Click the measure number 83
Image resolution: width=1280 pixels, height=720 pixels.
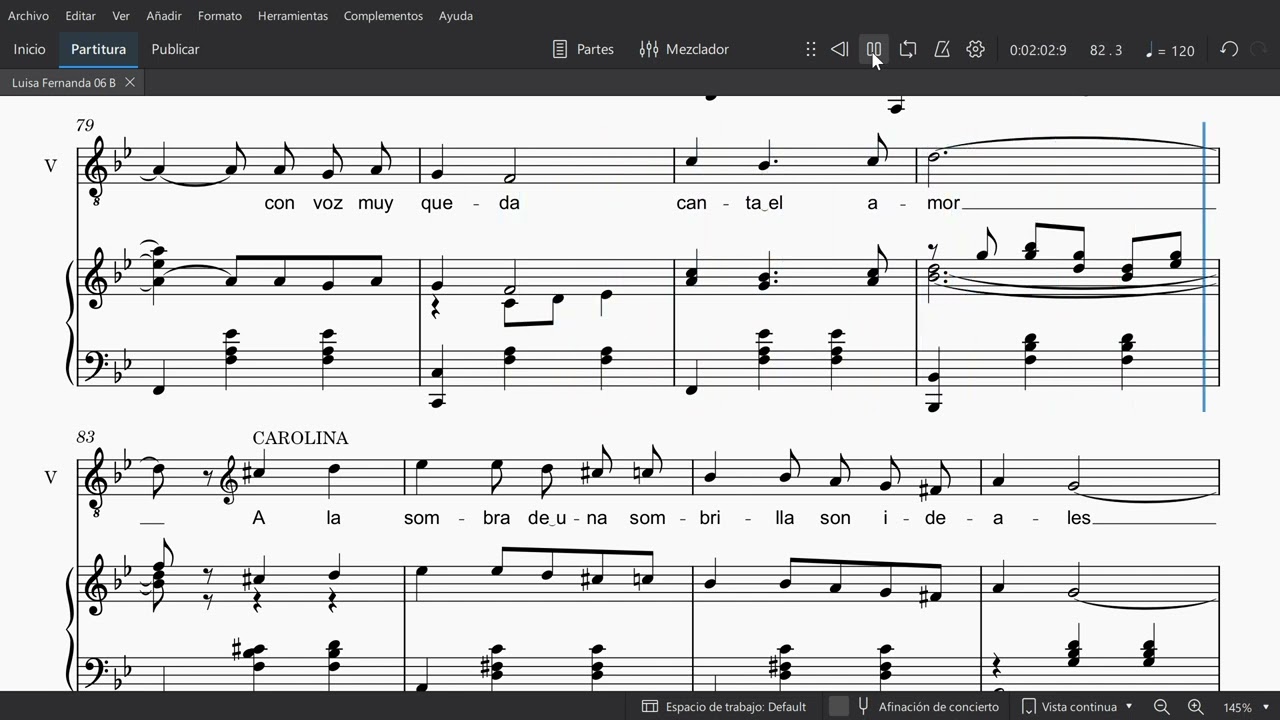click(x=85, y=437)
